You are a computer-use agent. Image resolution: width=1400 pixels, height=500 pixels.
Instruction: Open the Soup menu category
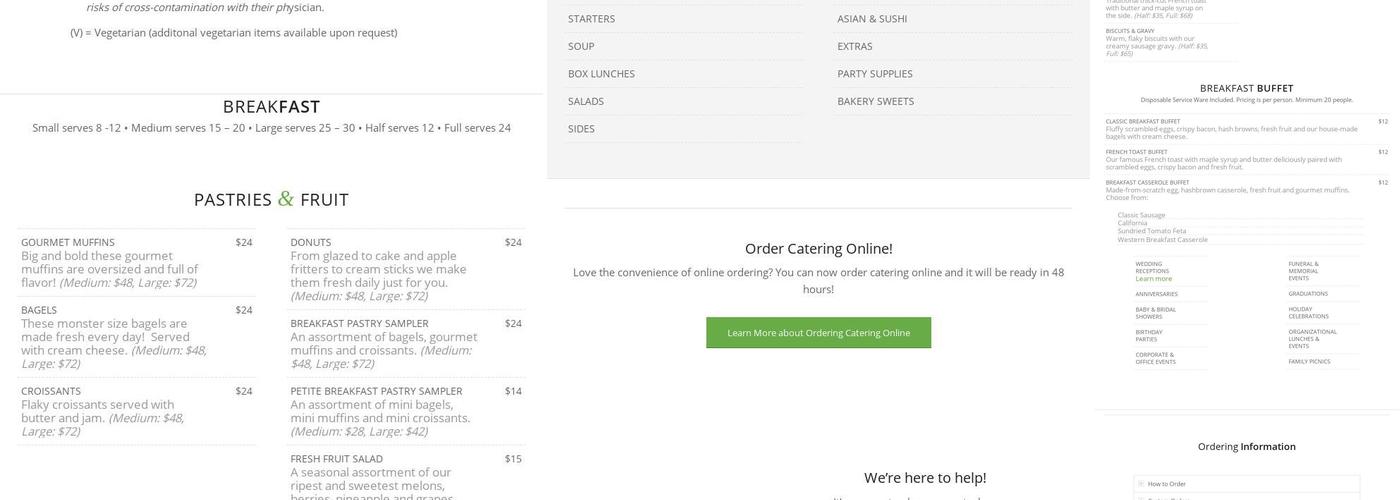[581, 46]
